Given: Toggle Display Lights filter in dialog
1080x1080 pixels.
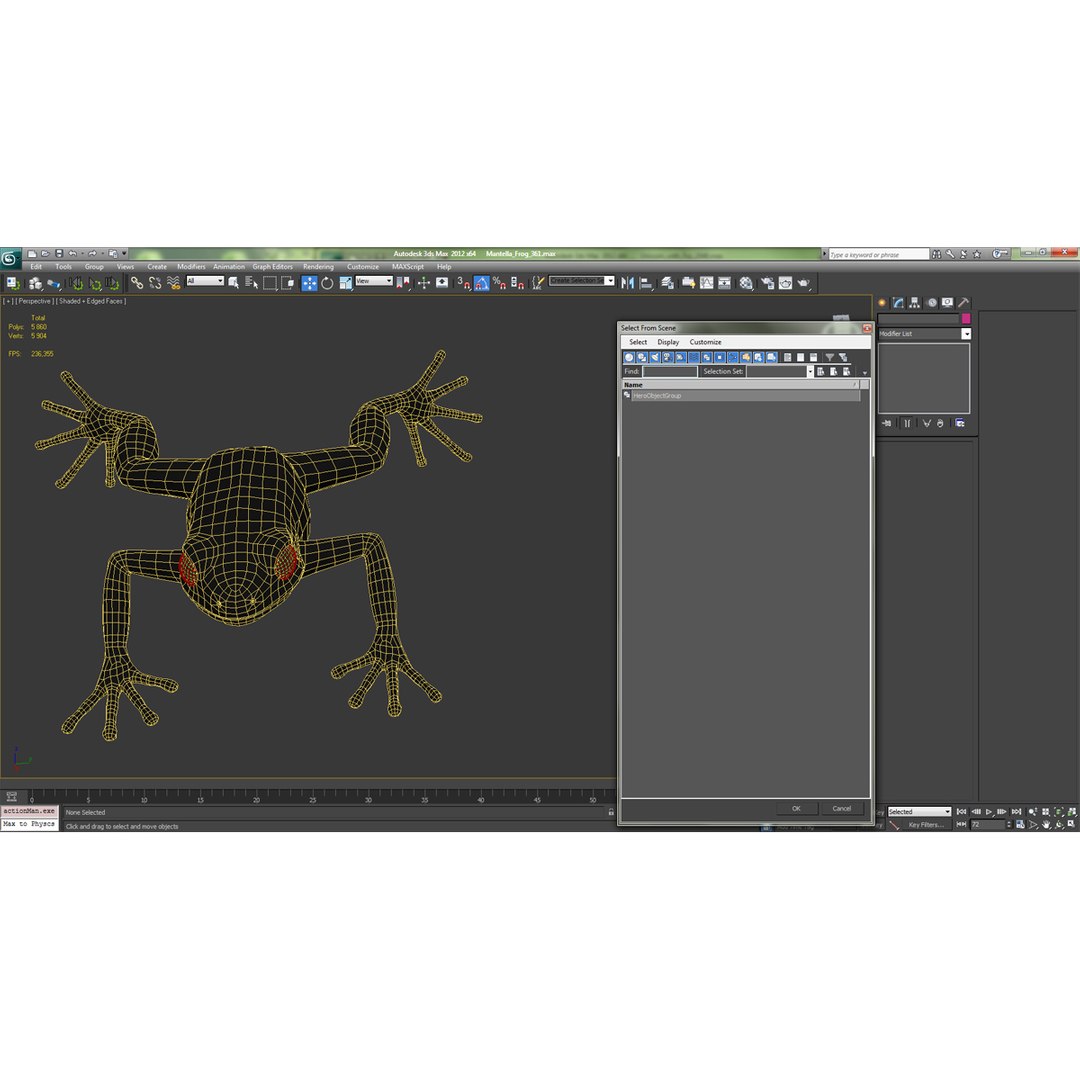Looking at the screenshot, I should point(655,357).
